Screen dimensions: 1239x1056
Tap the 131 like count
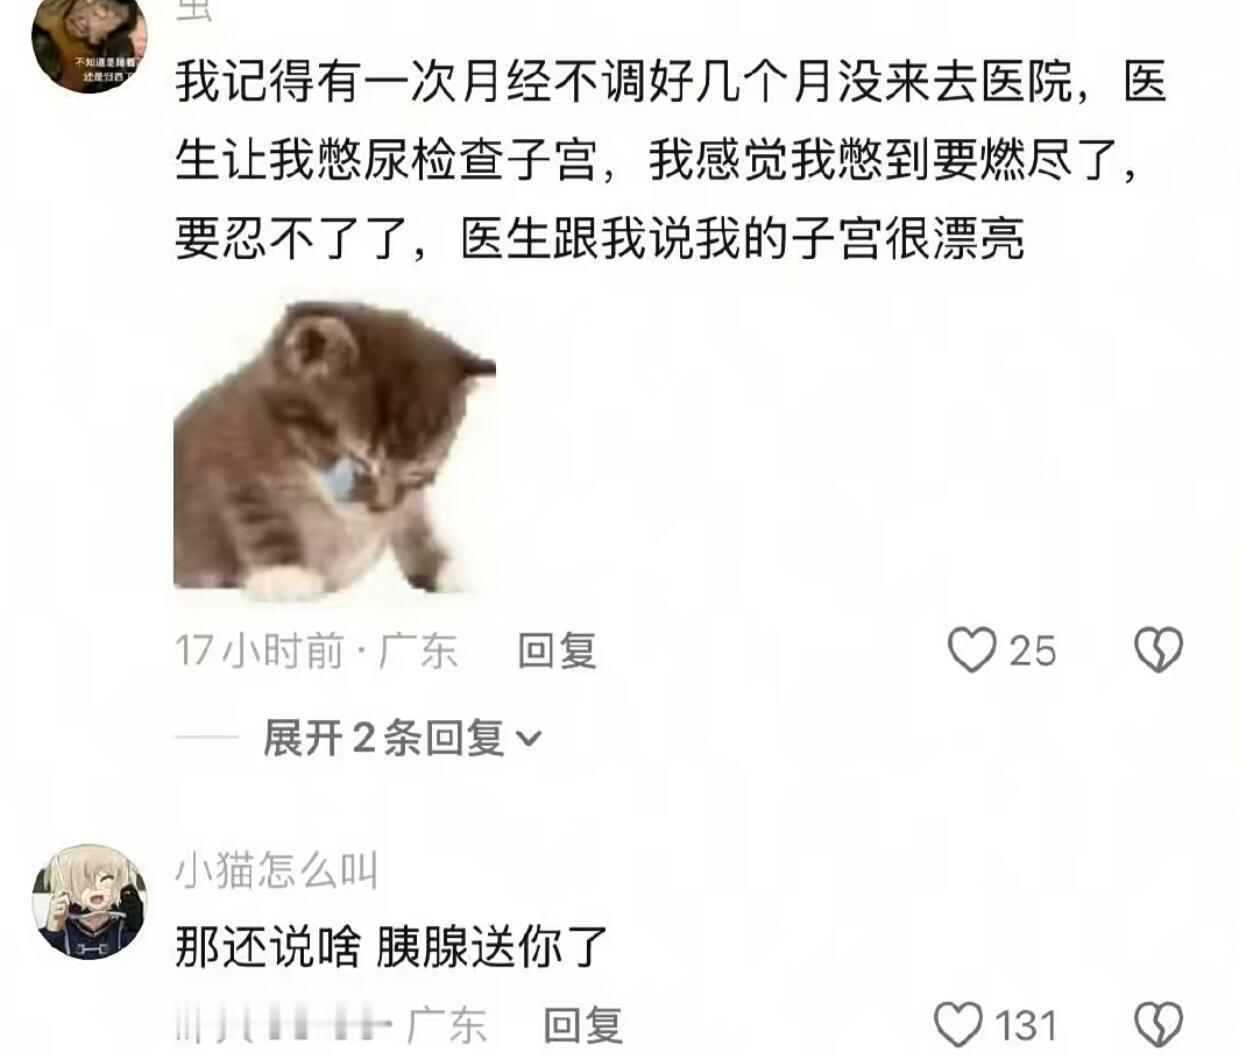coord(1026,1026)
